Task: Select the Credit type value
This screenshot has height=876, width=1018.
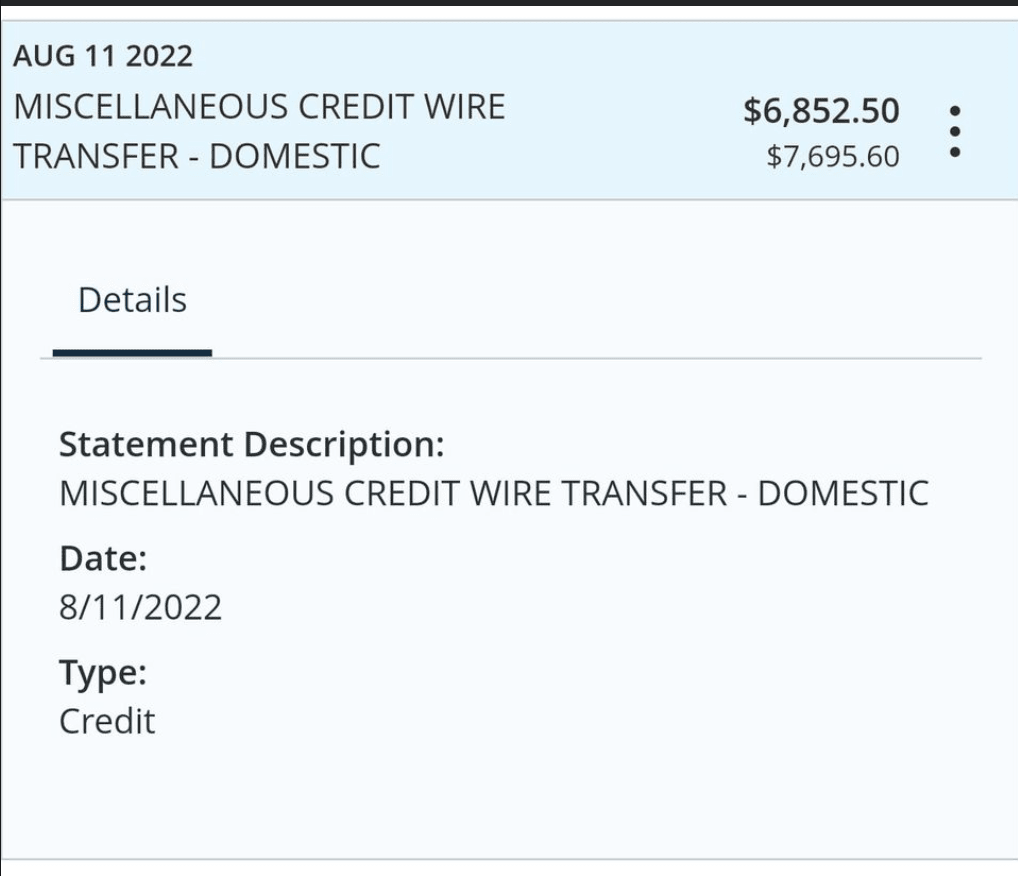Action: pos(107,721)
